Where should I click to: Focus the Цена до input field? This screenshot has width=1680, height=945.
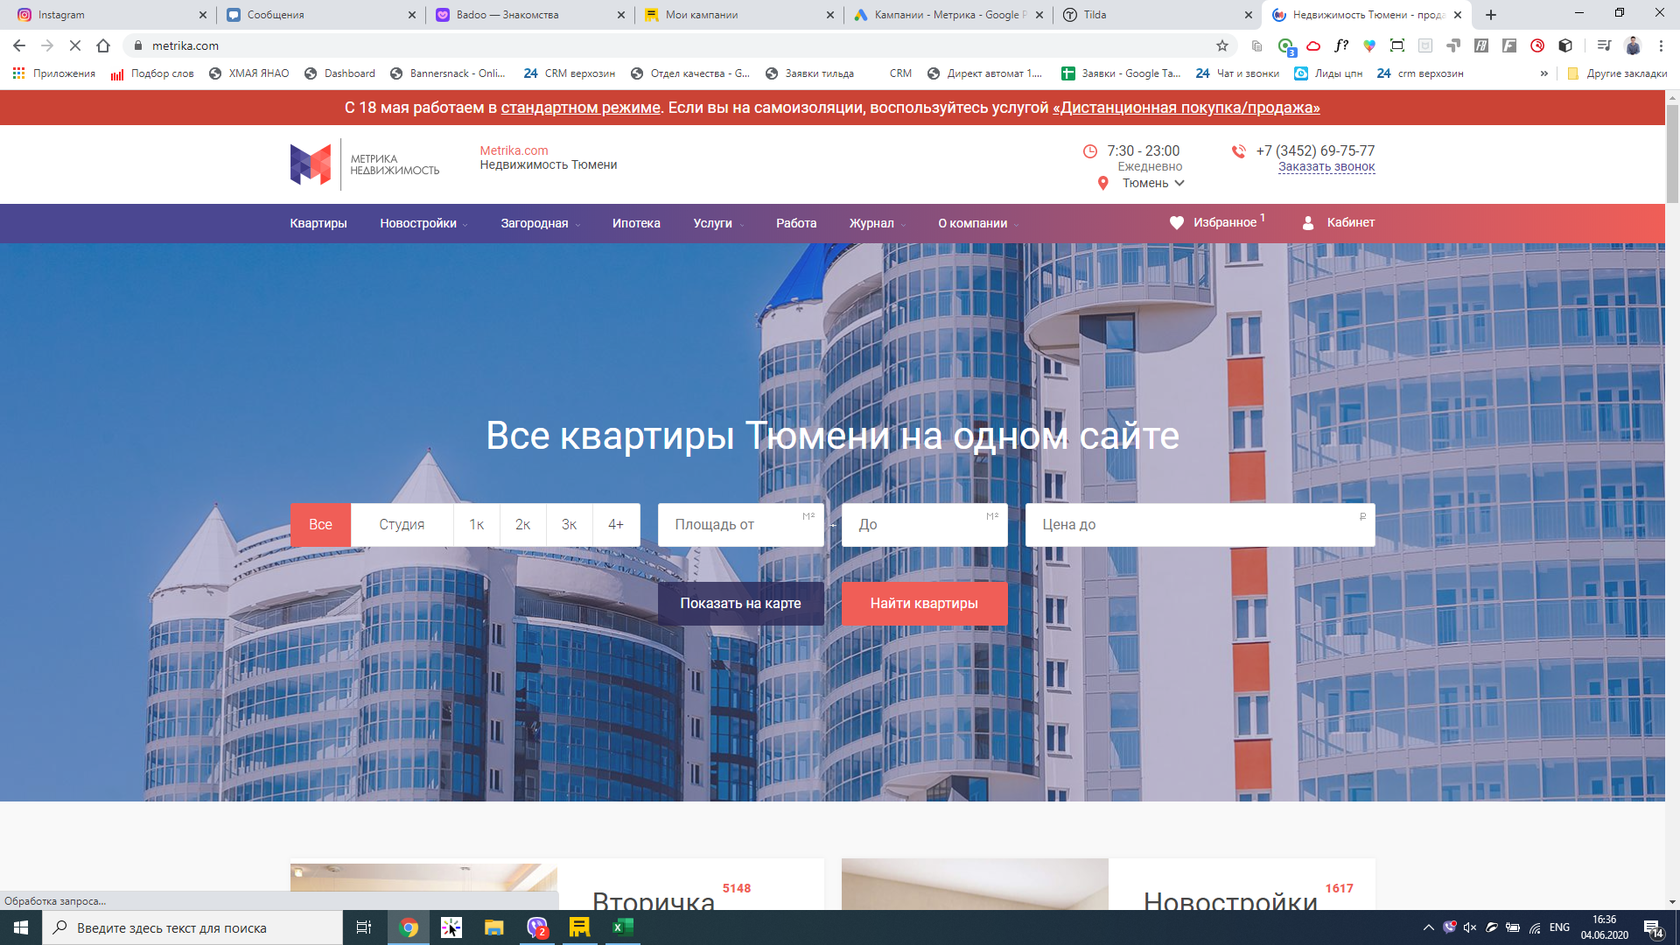pos(1200,525)
